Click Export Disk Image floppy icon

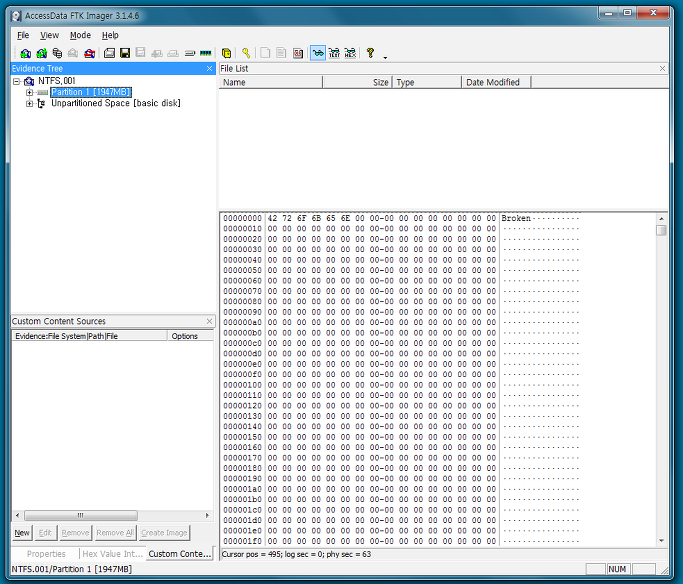[125, 53]
